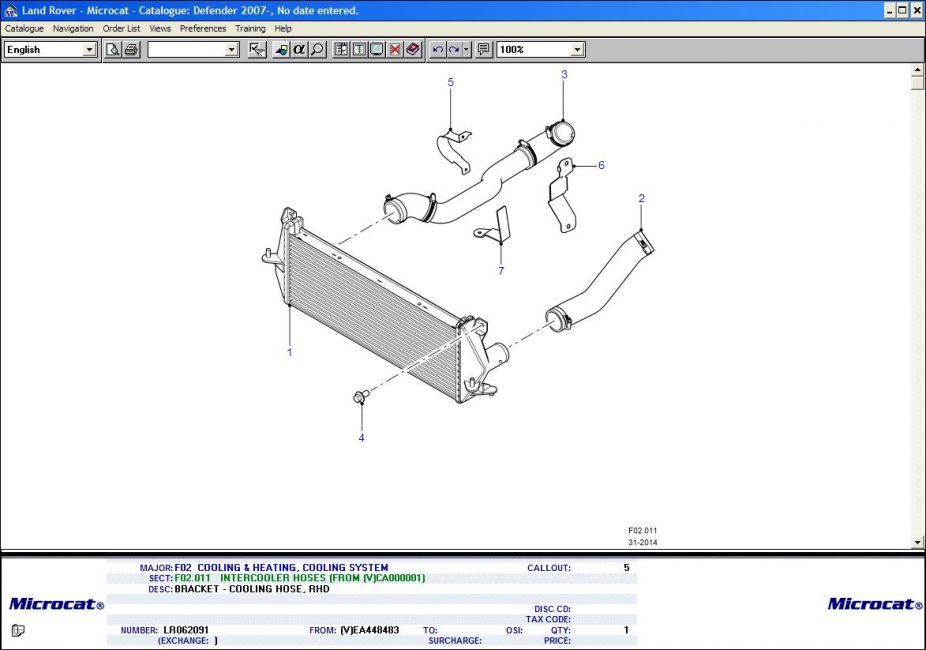
Task: Click the section code F02.011 in green
Action: 193,578
